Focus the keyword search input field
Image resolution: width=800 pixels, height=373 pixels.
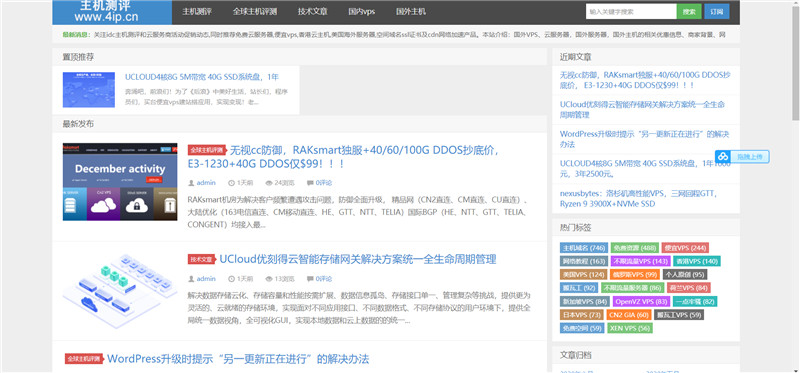click(631, 11)
